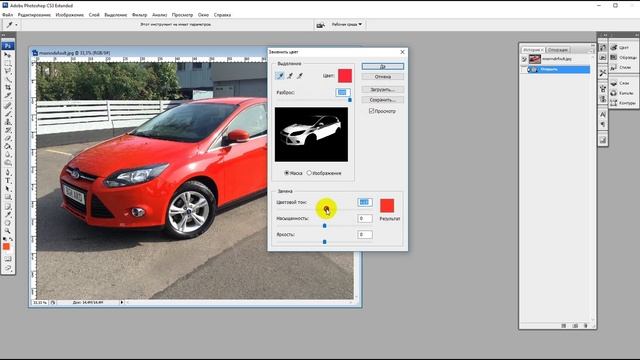Viewport: 640px width, 360px height.
Task: Open the History panel options menu
Action: tap(591, 50)
